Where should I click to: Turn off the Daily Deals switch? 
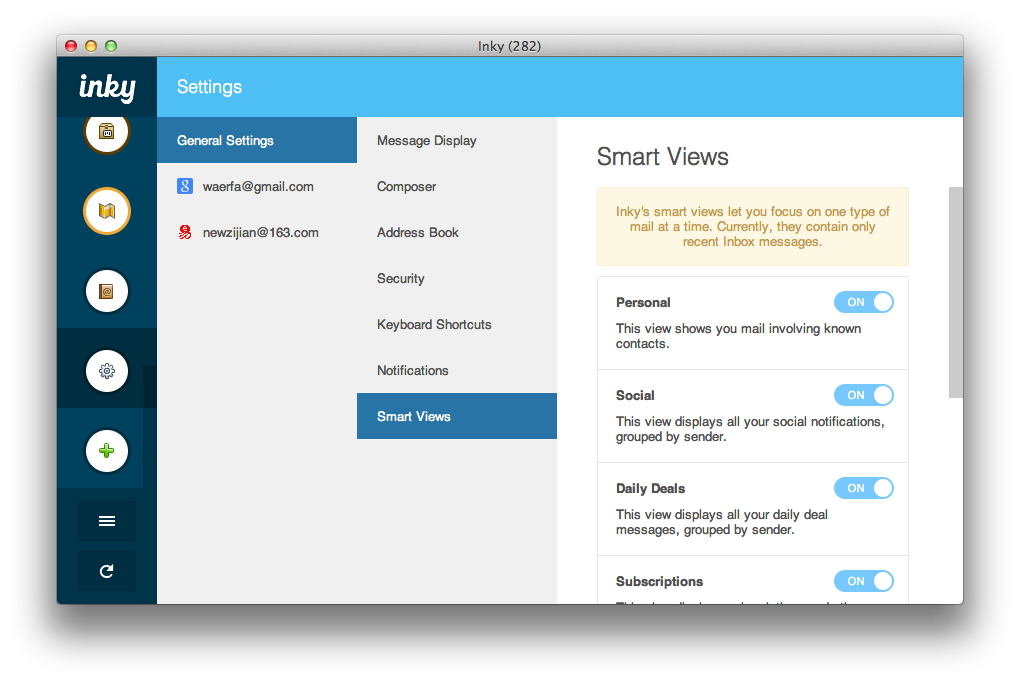[x=864, y=488]
